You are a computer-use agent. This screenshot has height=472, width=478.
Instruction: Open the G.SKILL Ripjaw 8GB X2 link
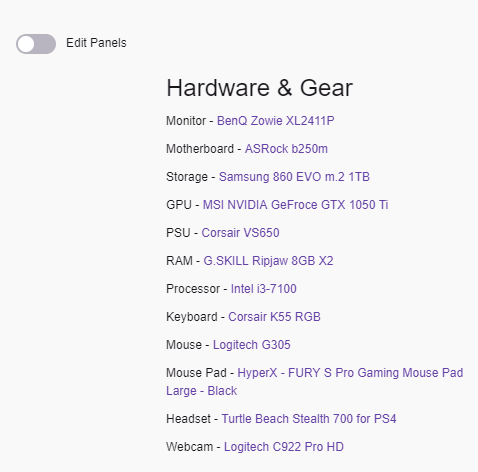point(268,261)
